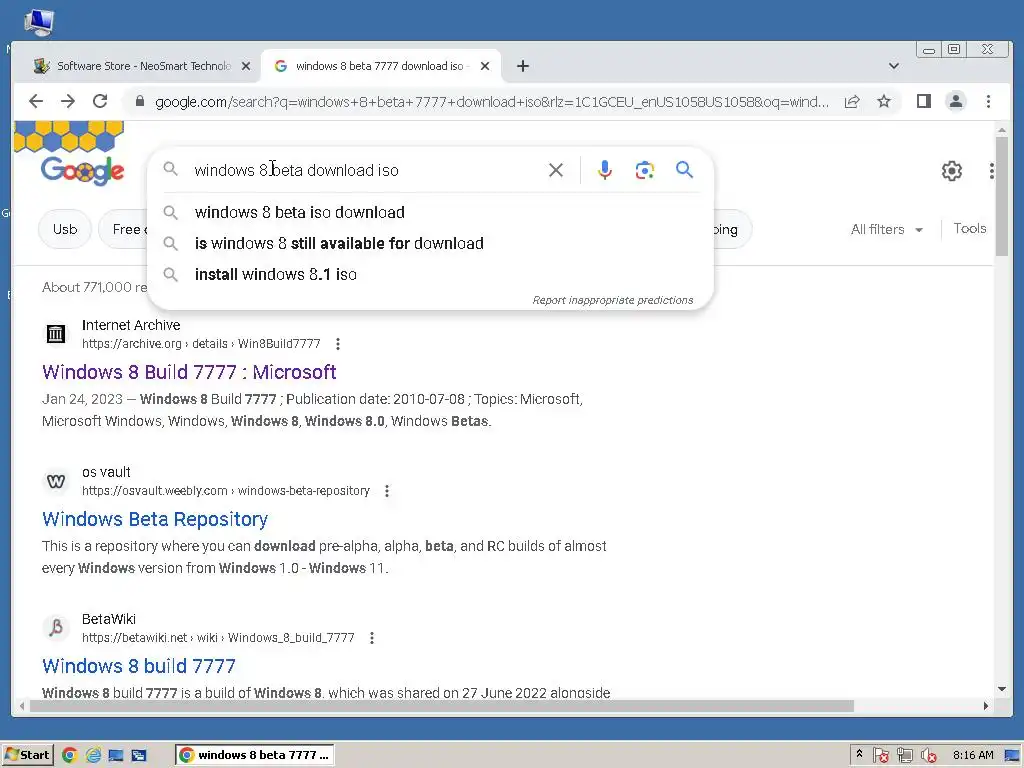This screenshot has width=1024, height=768.
Task: Go back to the previous page
Action: tap(36, 101)
